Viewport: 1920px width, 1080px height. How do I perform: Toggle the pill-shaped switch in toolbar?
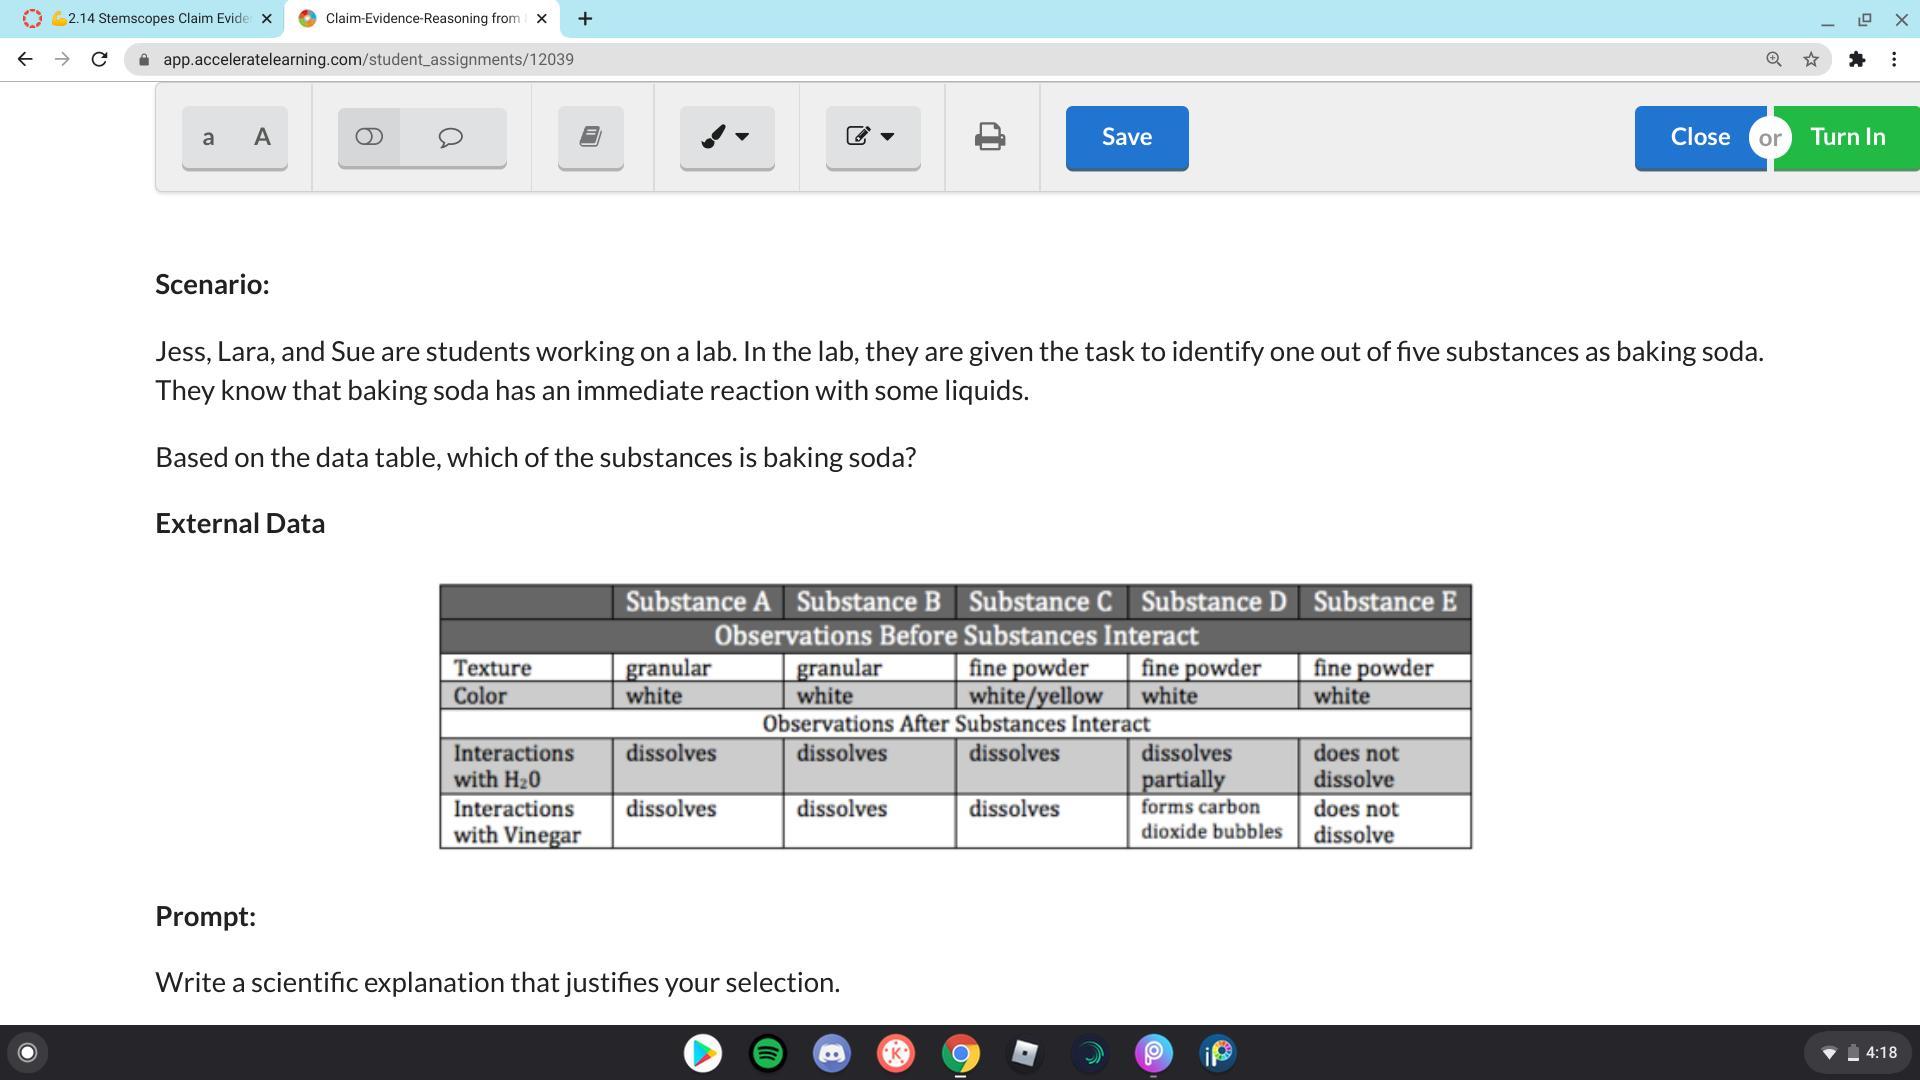369,137
